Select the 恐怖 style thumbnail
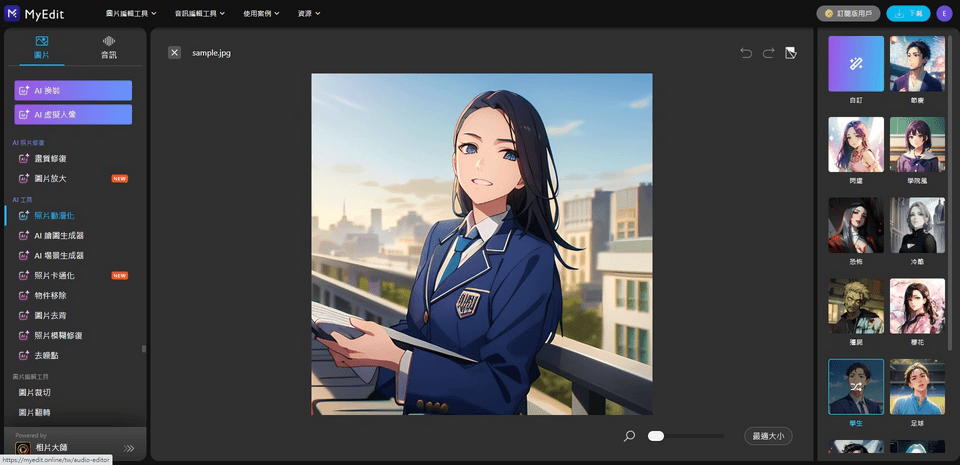Screen dimensions: 960x465 coord(856,225)
